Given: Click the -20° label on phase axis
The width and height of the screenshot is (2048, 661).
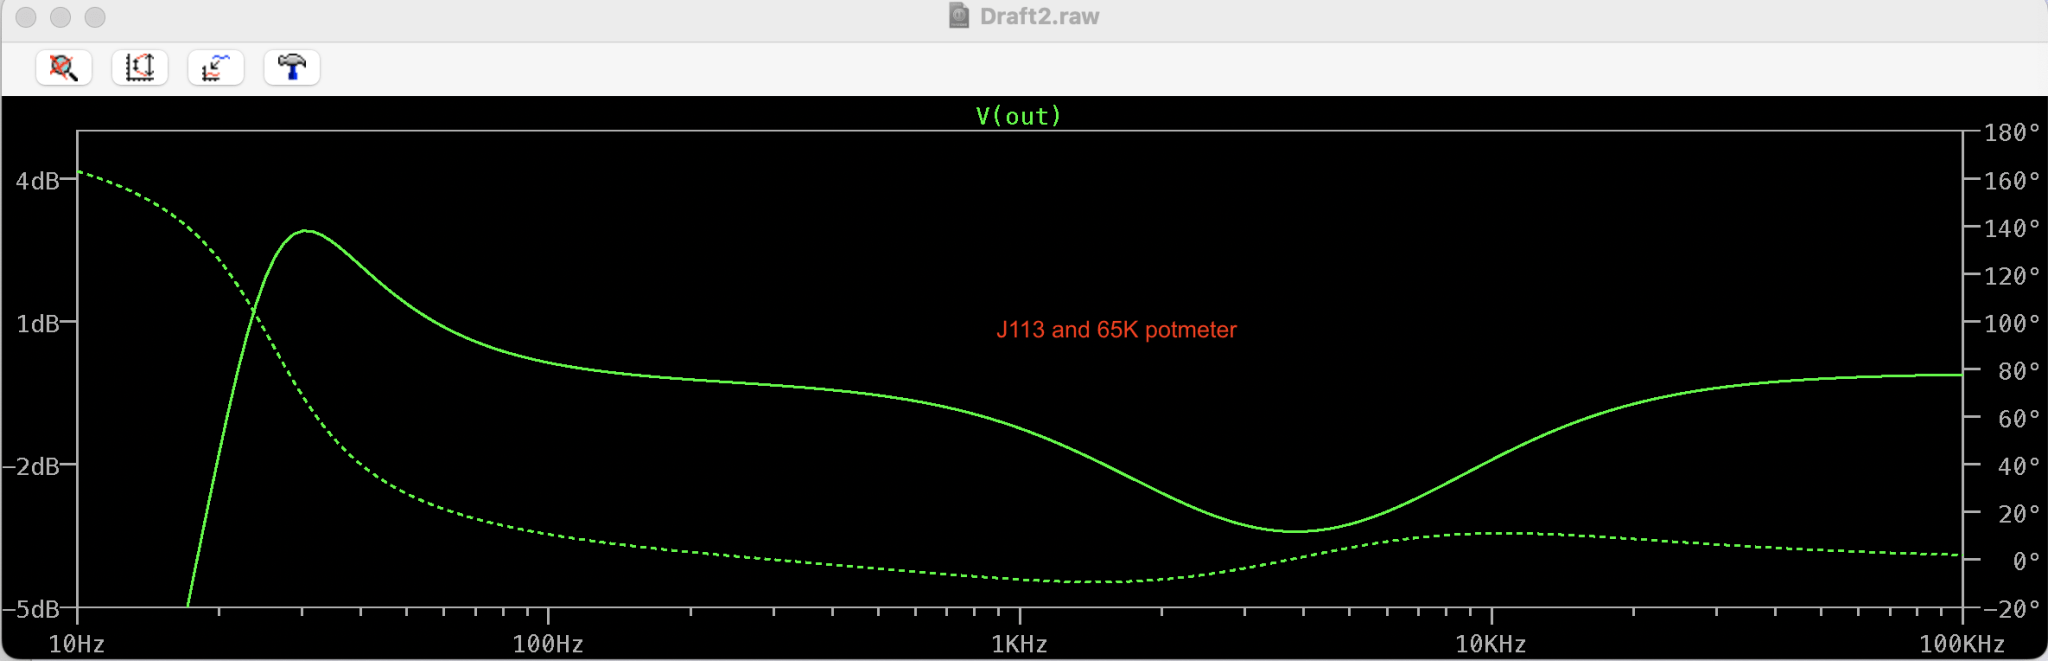Looking at the screenshot, I should [x=2011, y=609].
